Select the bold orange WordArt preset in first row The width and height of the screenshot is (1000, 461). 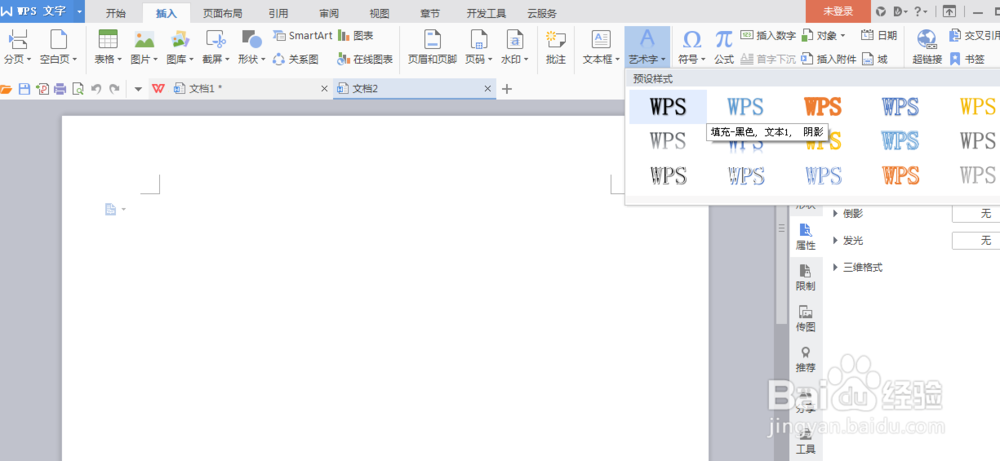(823, 106)
